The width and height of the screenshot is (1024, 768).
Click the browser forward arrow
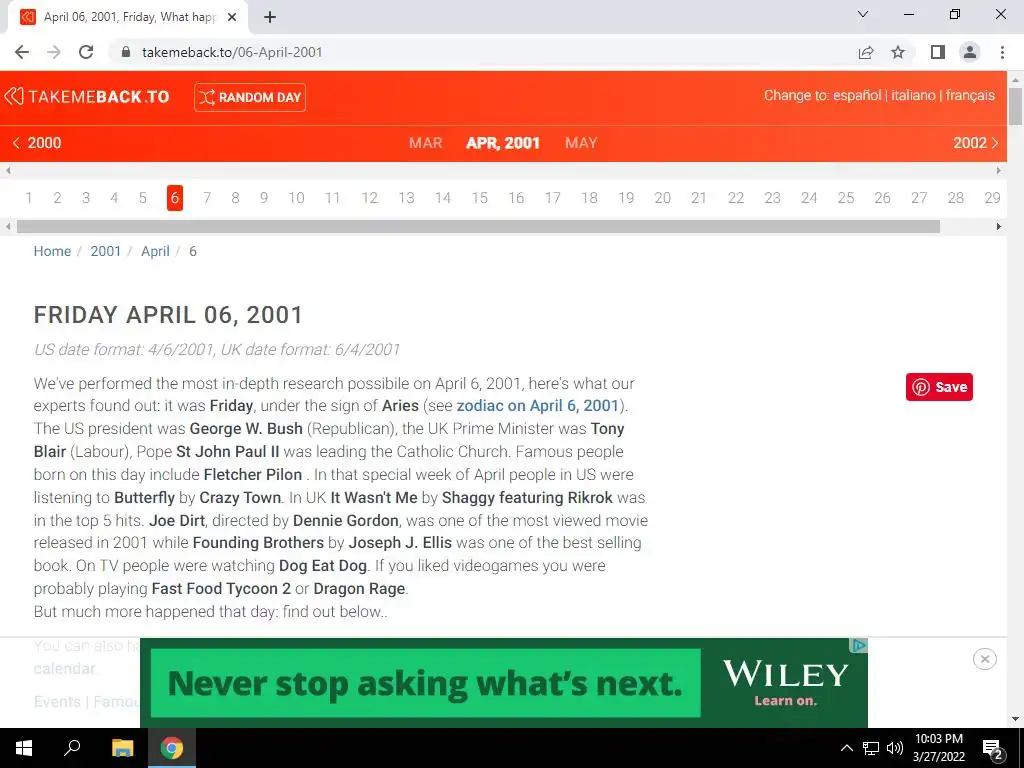pos(54,52)
